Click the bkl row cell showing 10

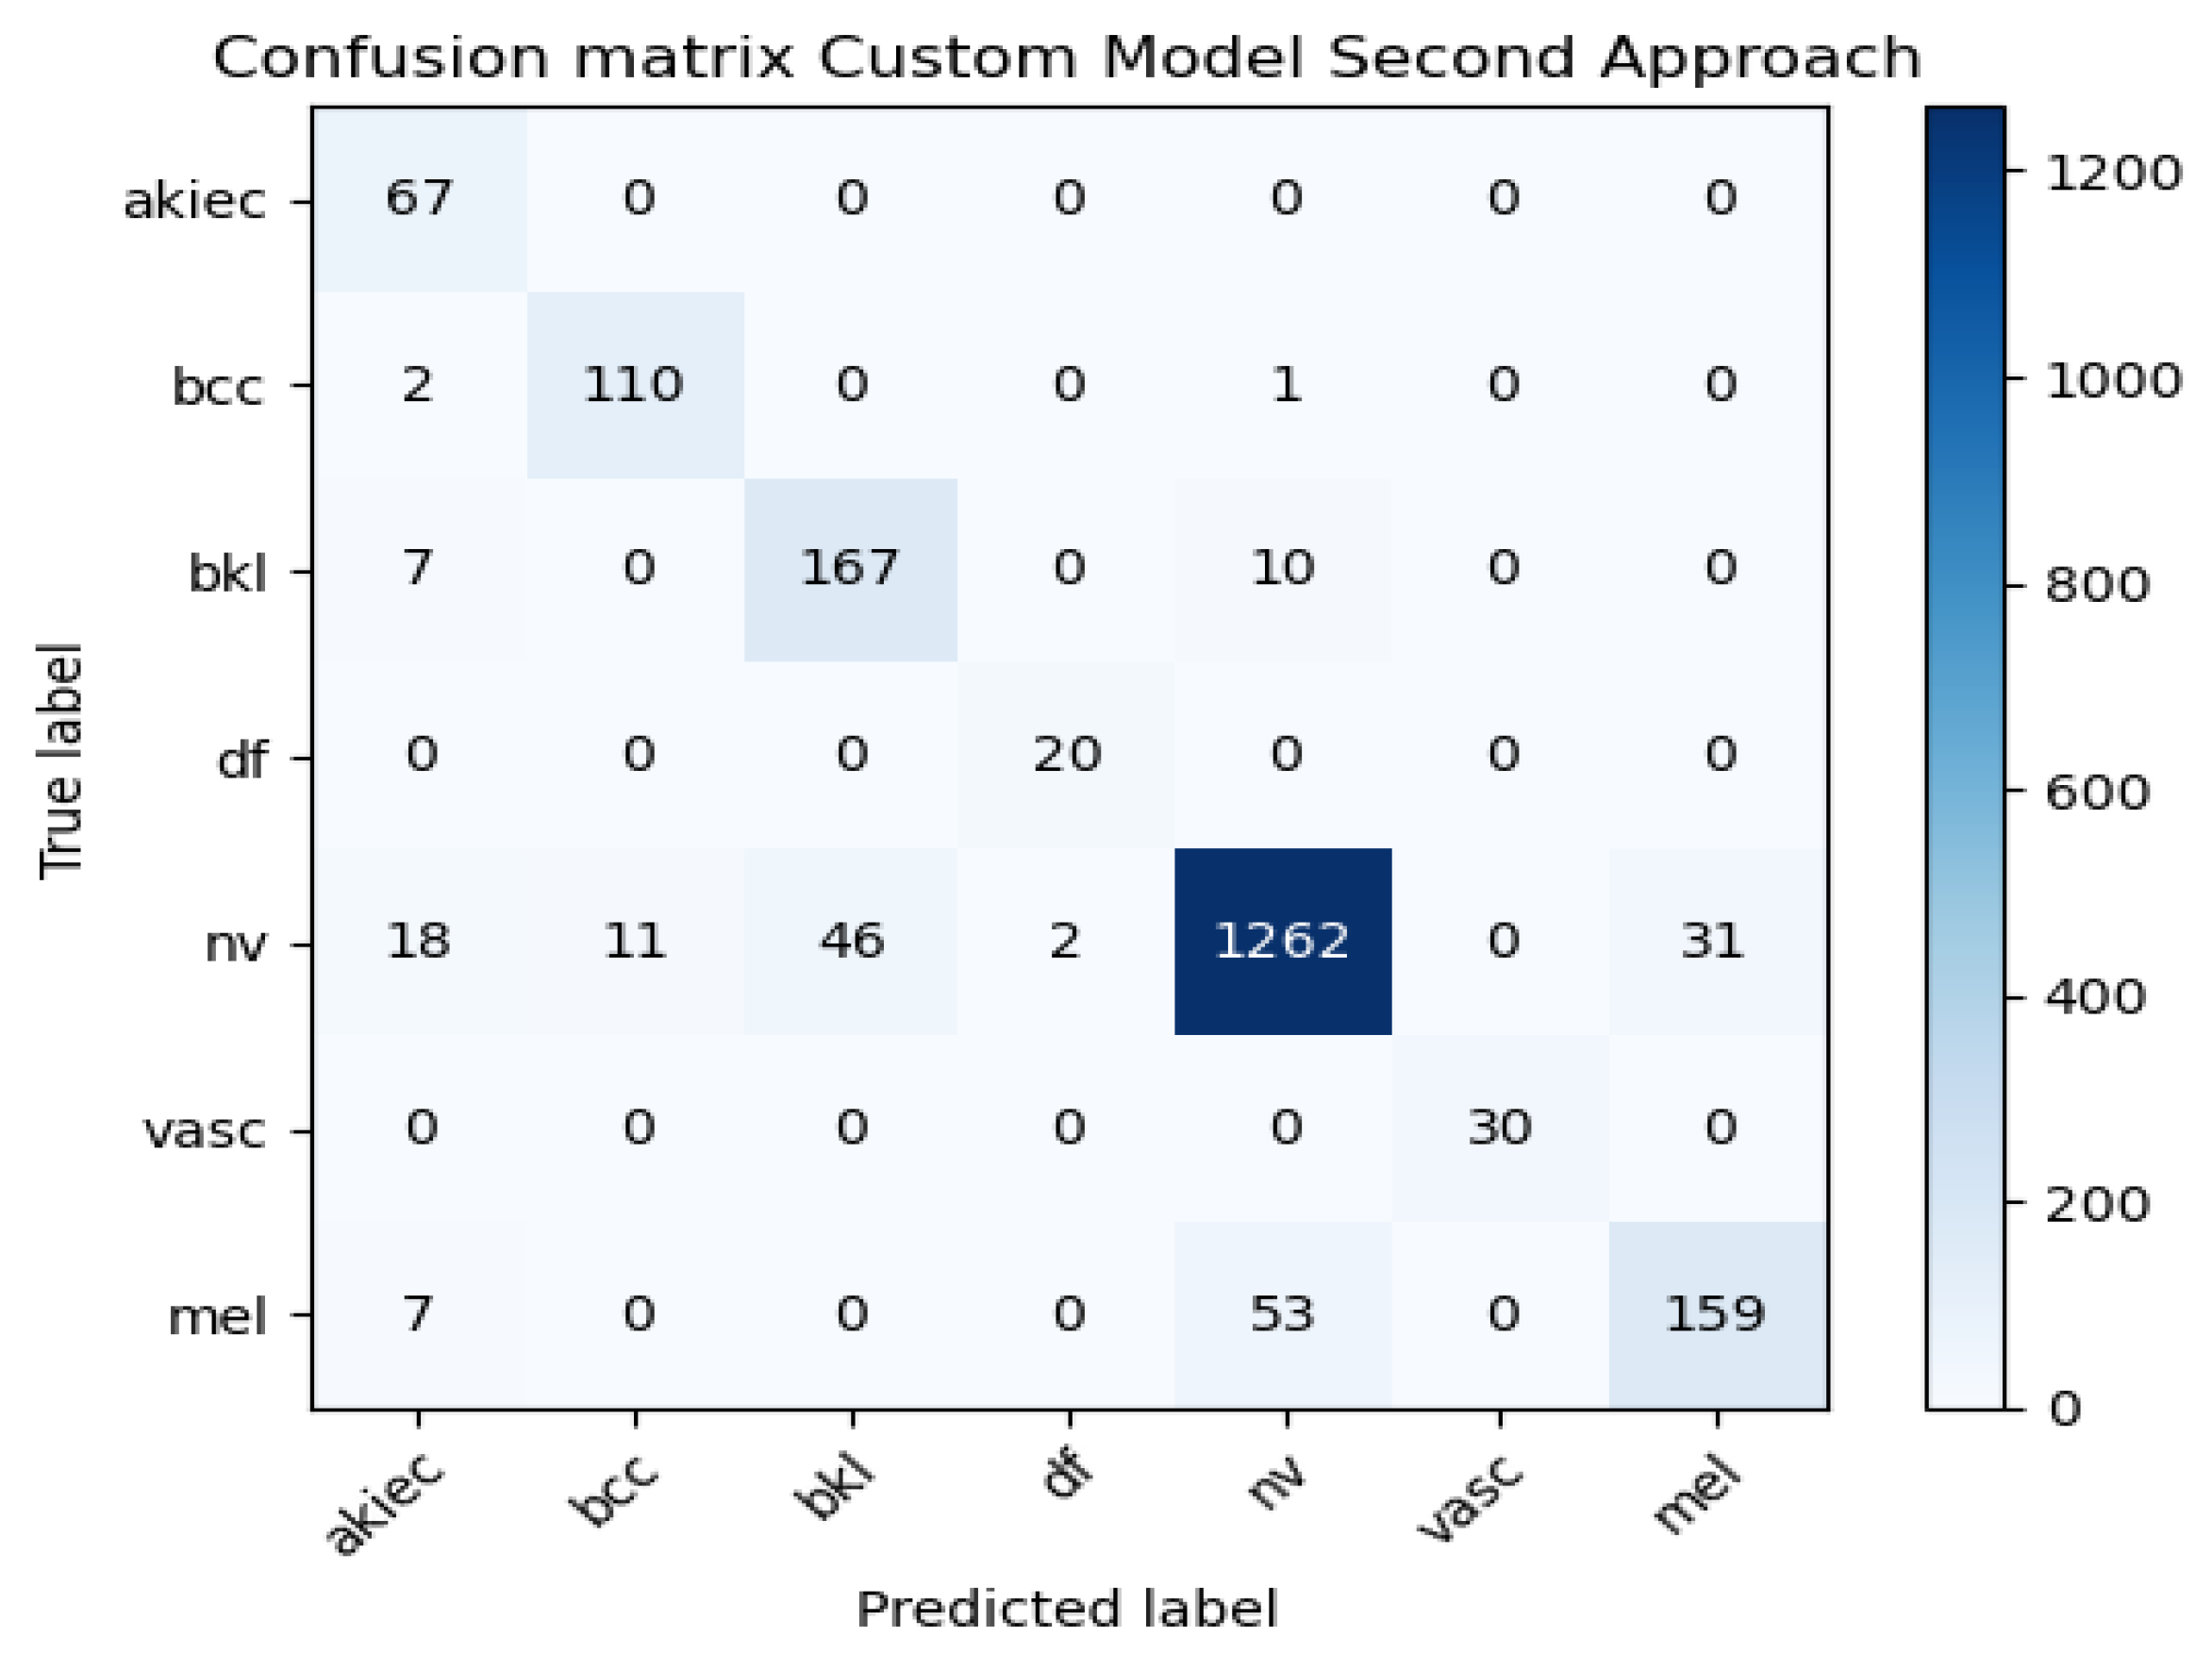(1282, 569)
